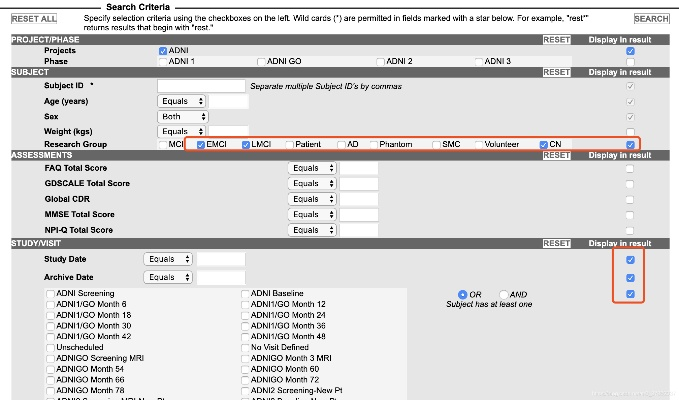Reset the Project/Phase section
The image size is (679, 400).
[556, 39]
